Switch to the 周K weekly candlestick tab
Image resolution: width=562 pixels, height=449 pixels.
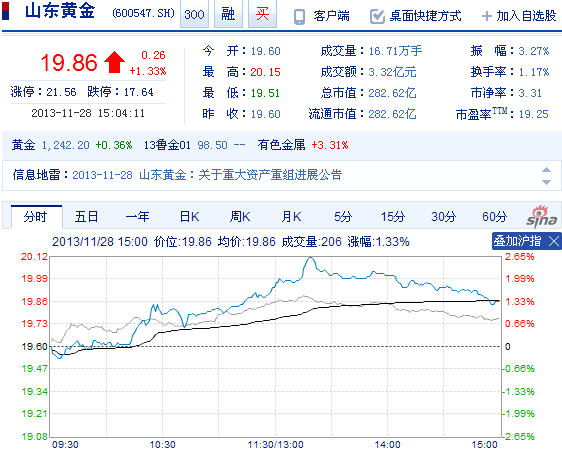tap(240, 217)
